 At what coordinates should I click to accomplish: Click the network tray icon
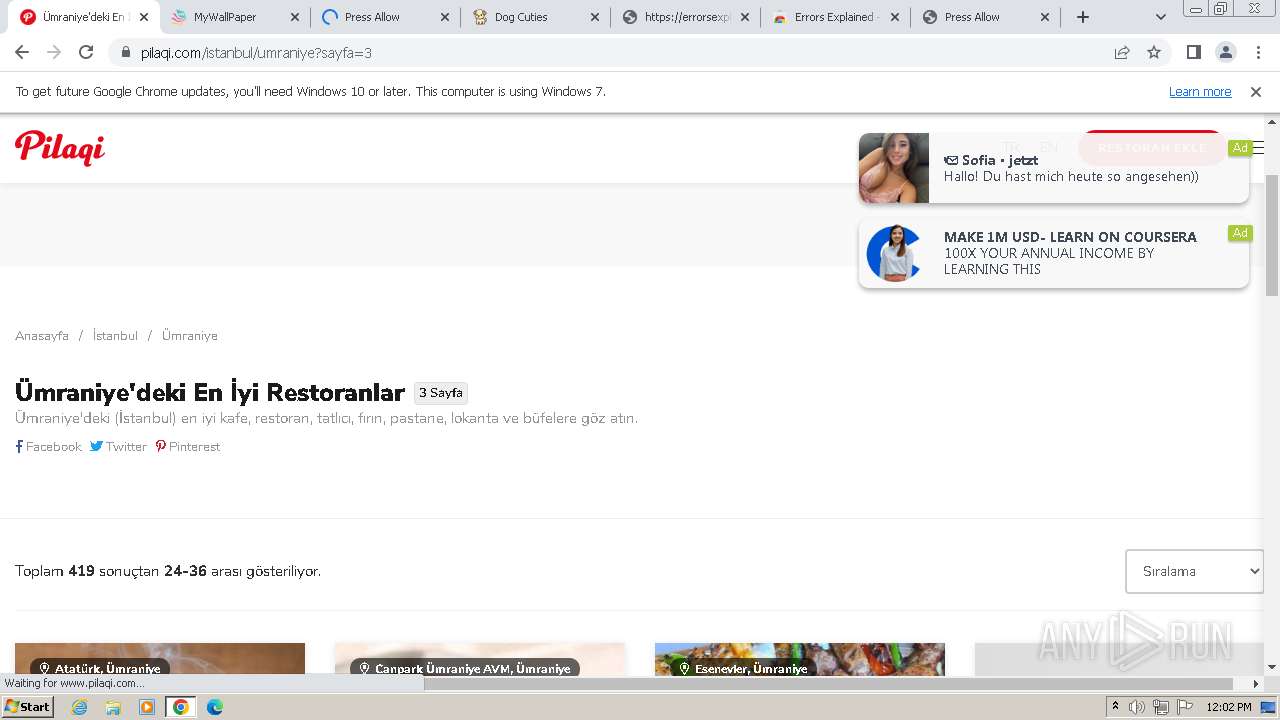(1160, 707)
